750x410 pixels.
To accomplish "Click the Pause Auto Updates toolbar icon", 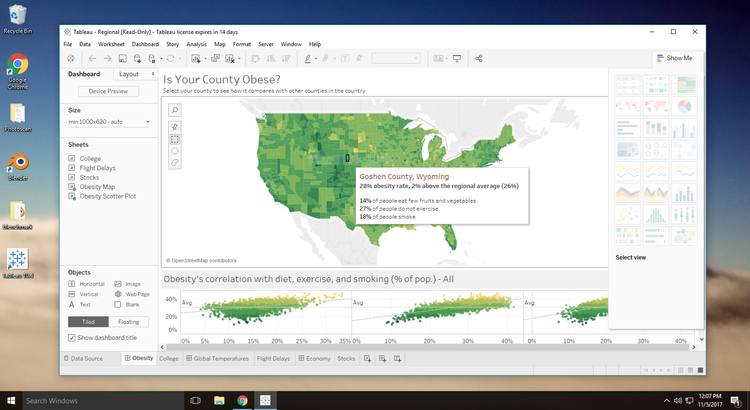I will coord(152,58).
